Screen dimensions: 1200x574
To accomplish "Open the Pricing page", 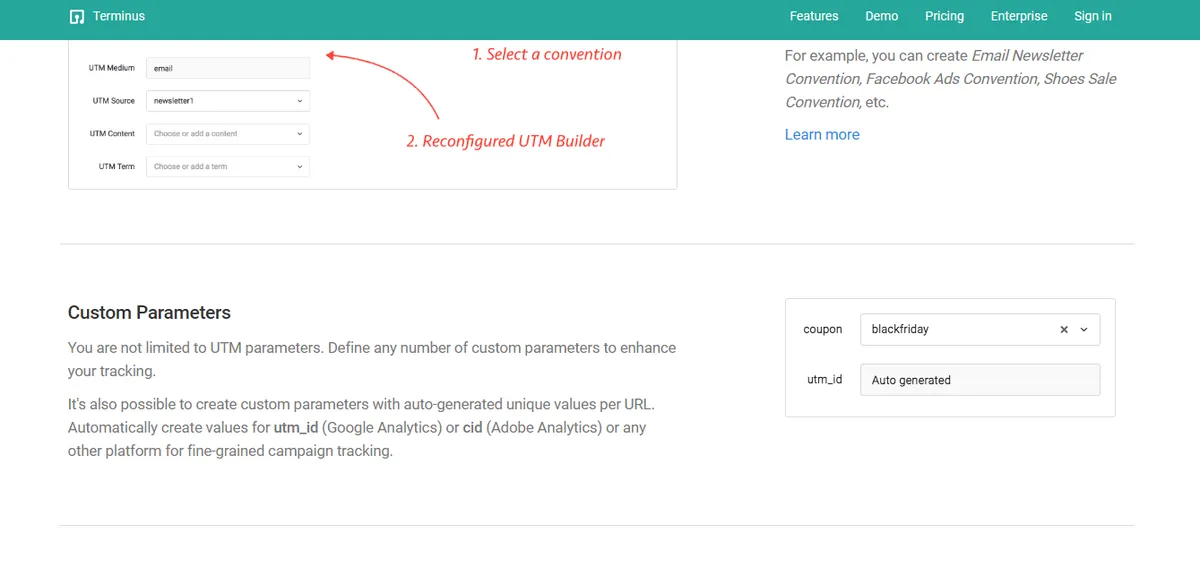I will 944,16.
